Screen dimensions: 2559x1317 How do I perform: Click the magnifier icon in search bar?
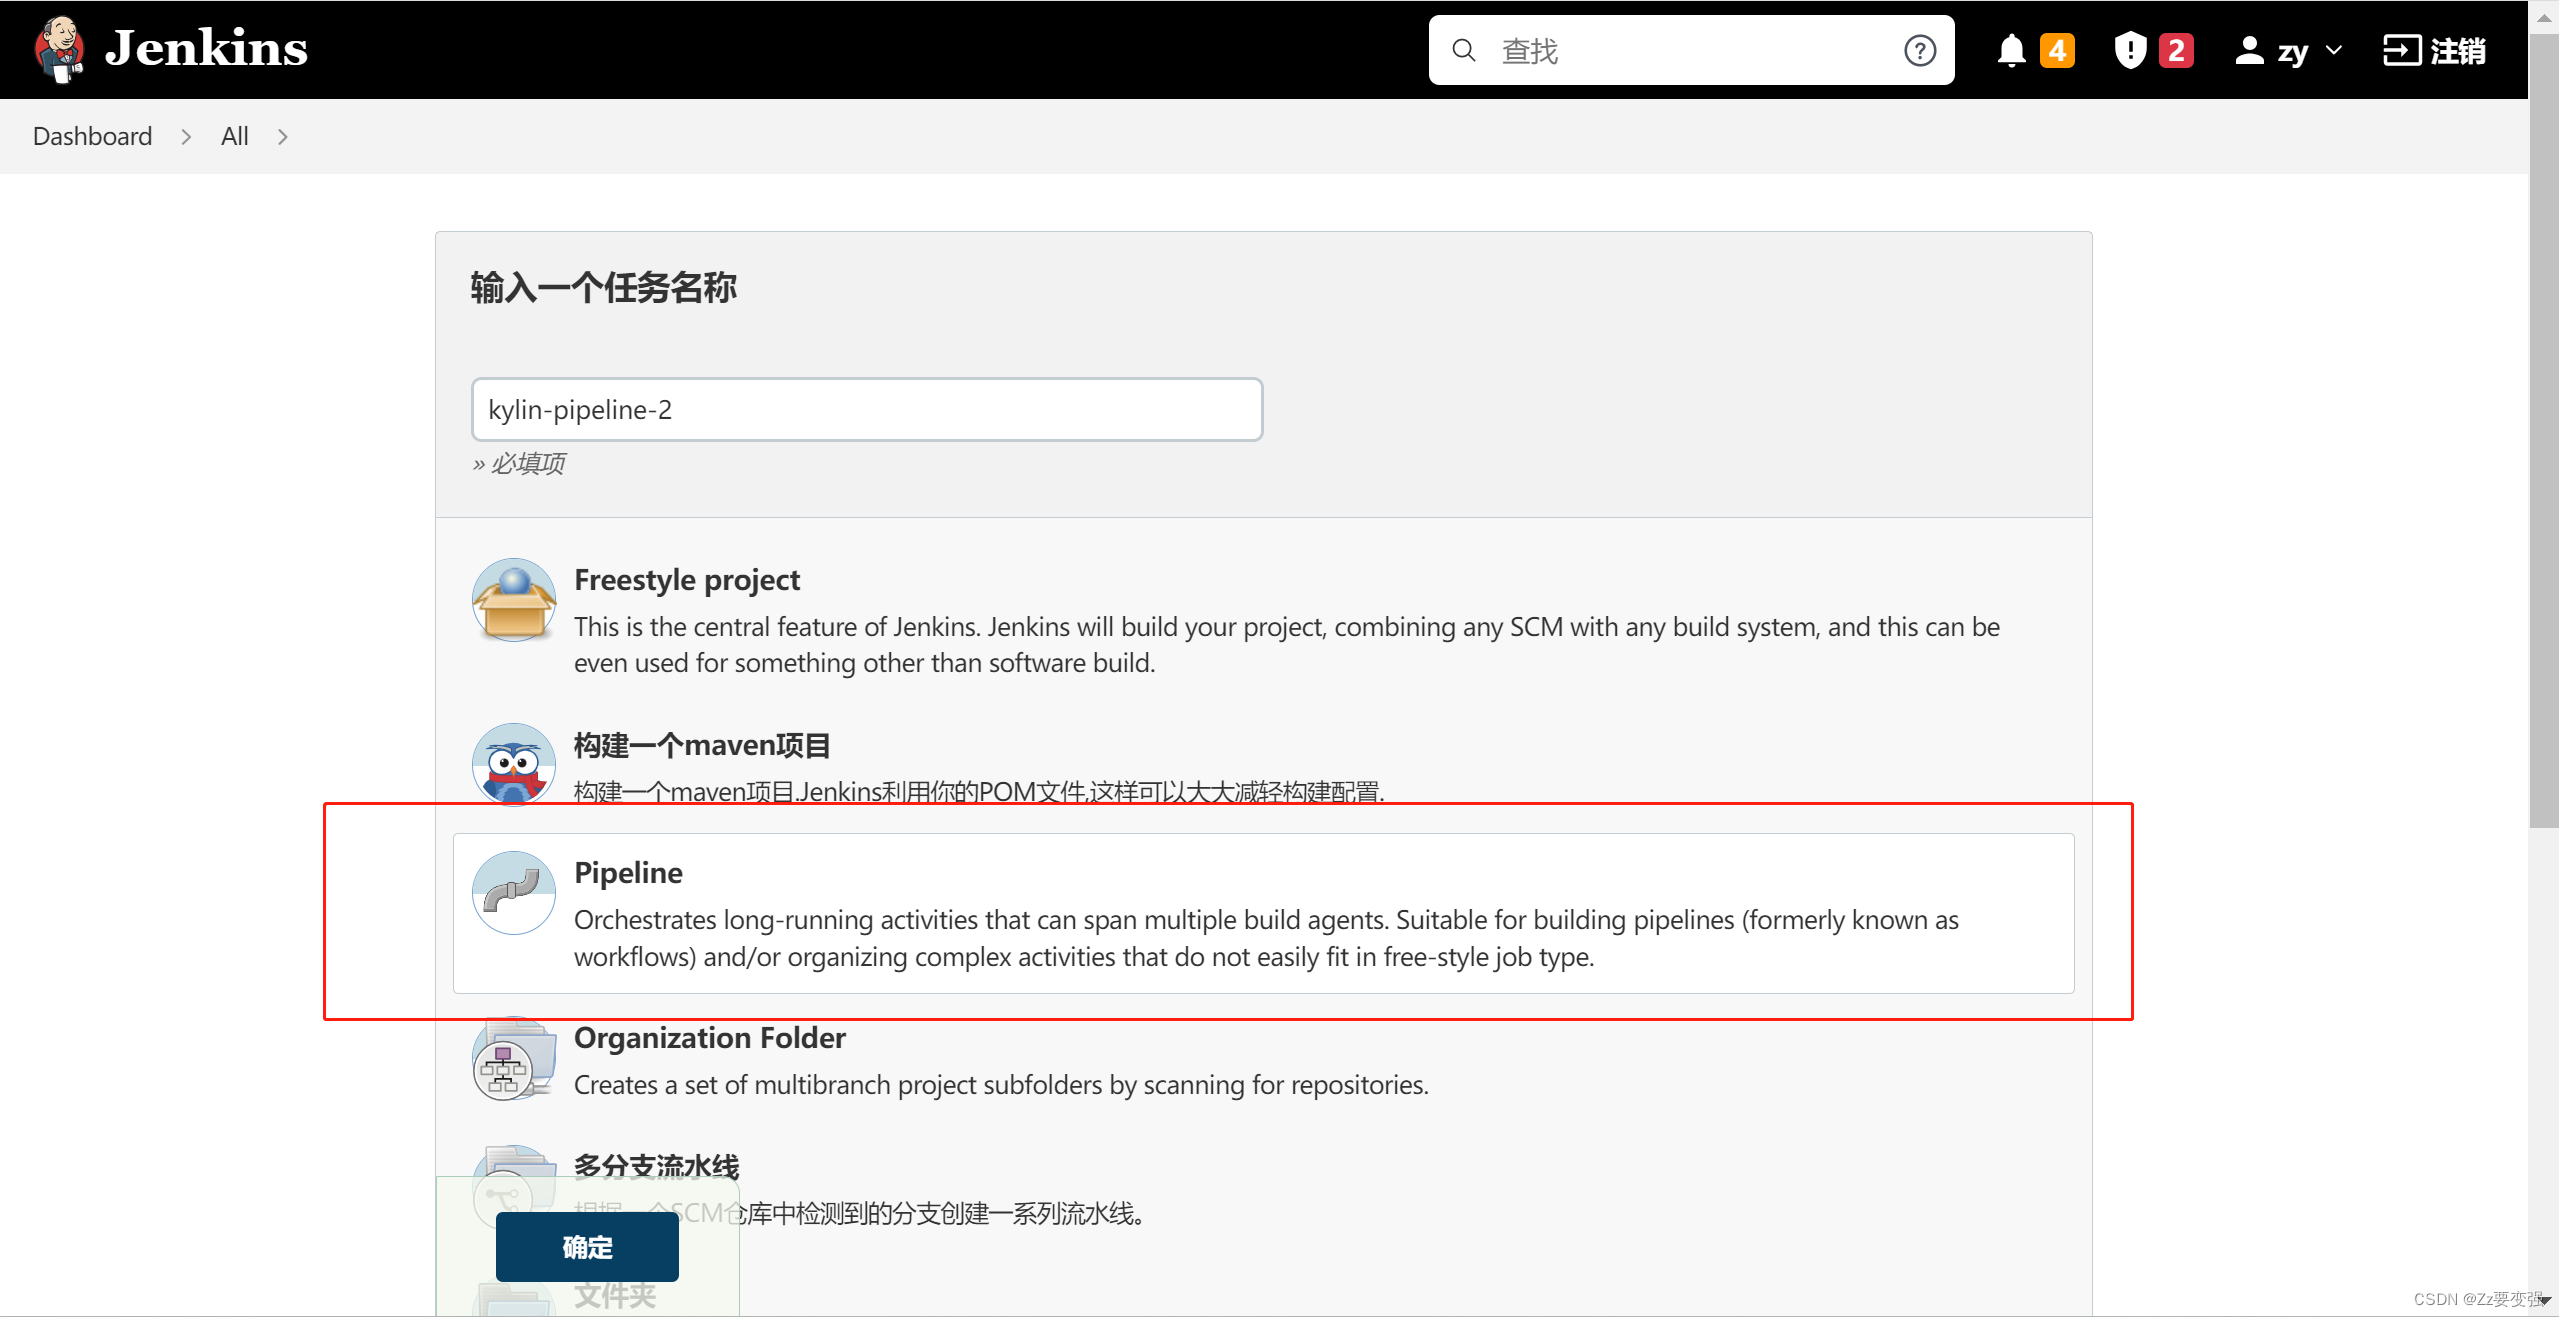pos(1463,49)
